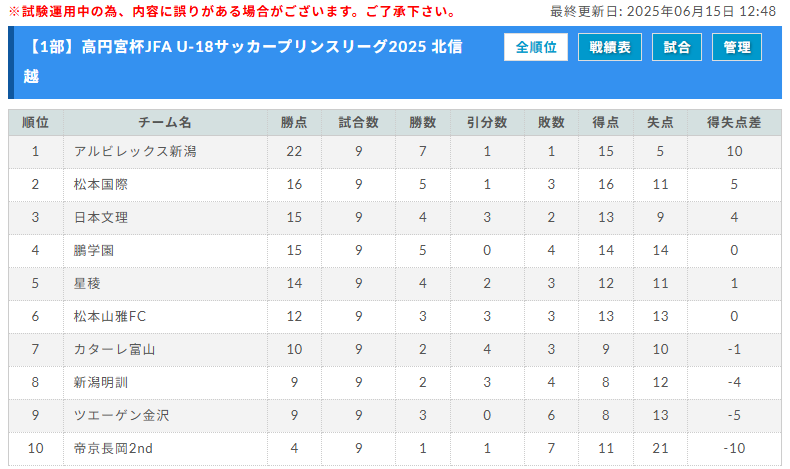Image resolution: width=790 pixels, height=469 pixels.
Task: Click the チーム名 column header
Action: (x=165, y=122)
